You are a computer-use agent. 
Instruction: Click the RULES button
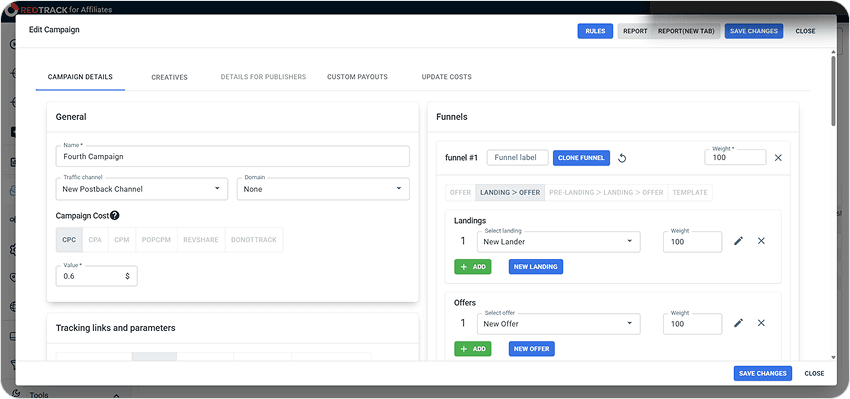[x=595, y=31]
